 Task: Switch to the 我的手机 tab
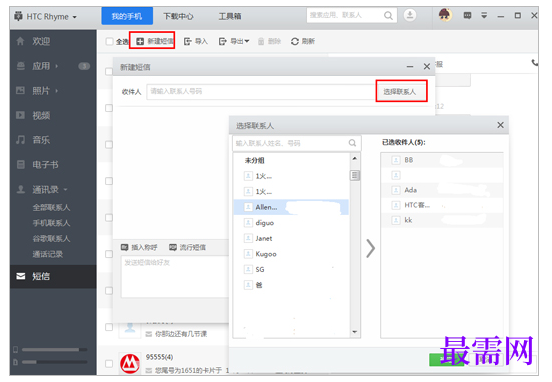coord(127,16)
